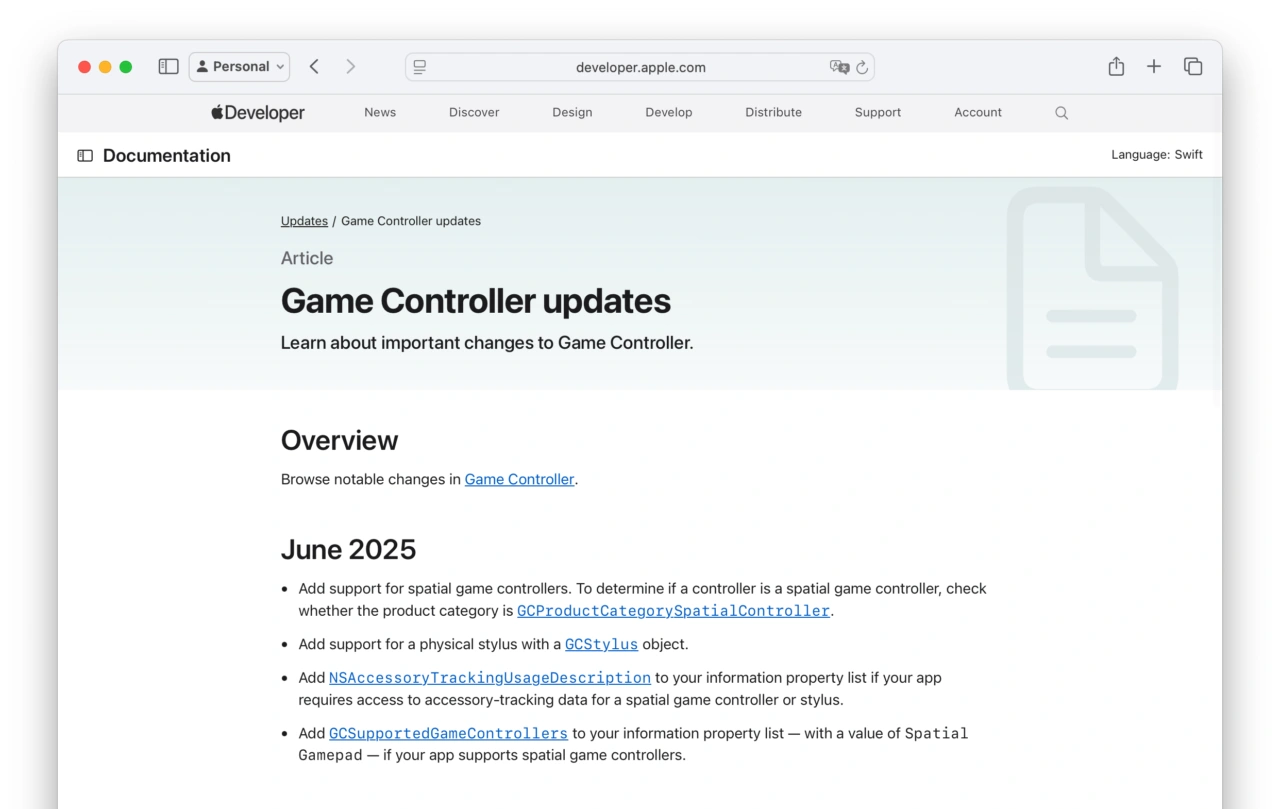1280x809 pixels.
Task: Click the translate icon in address bar
Action: click(x=839, y=68)
